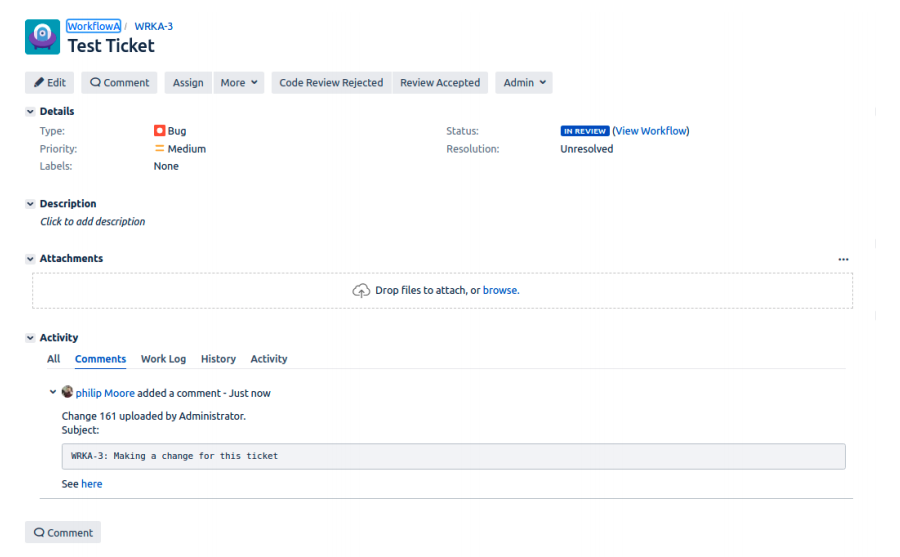Click Review Accepted transition button
Screen dimensions: 900x557
(440, 83)
